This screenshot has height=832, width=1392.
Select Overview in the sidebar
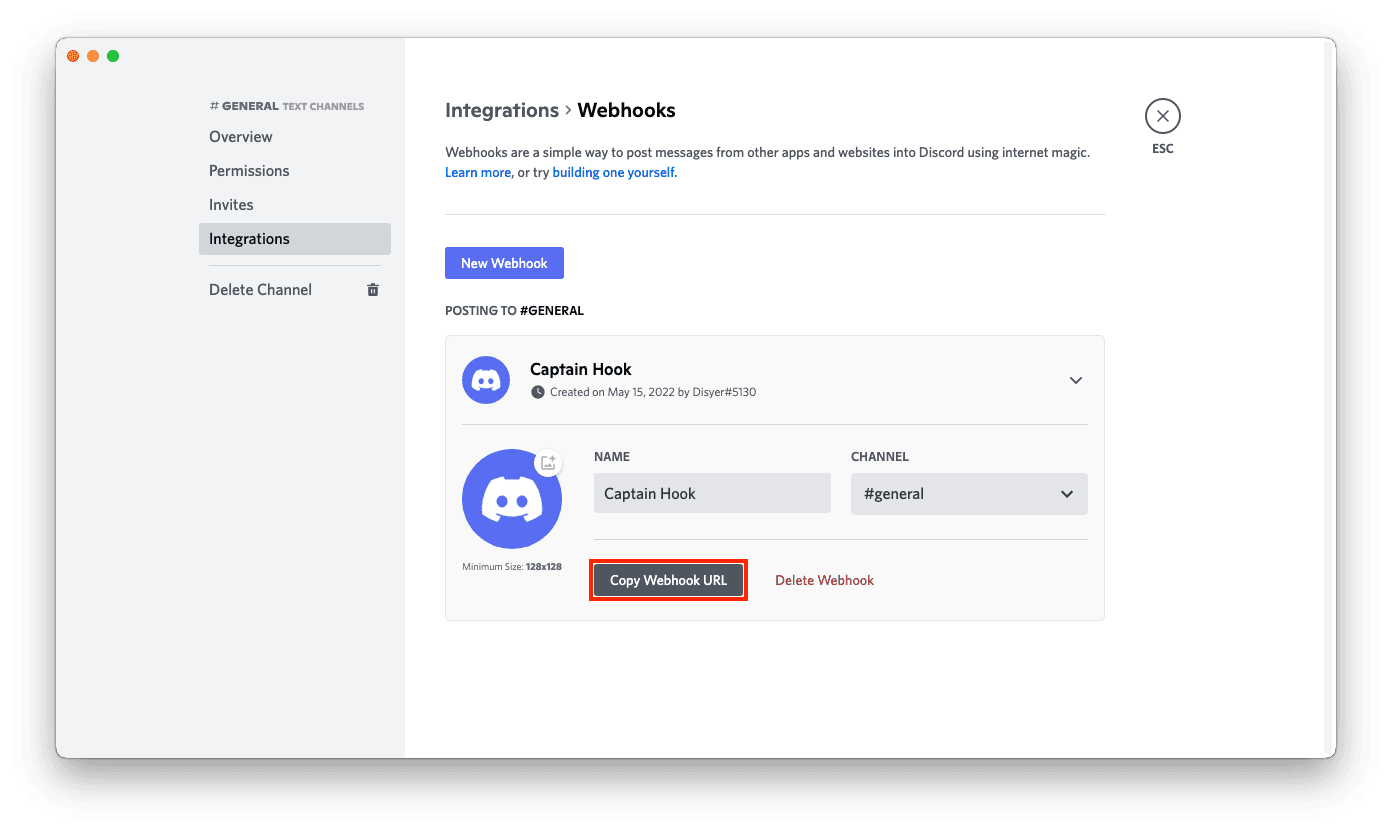[239, 136]
